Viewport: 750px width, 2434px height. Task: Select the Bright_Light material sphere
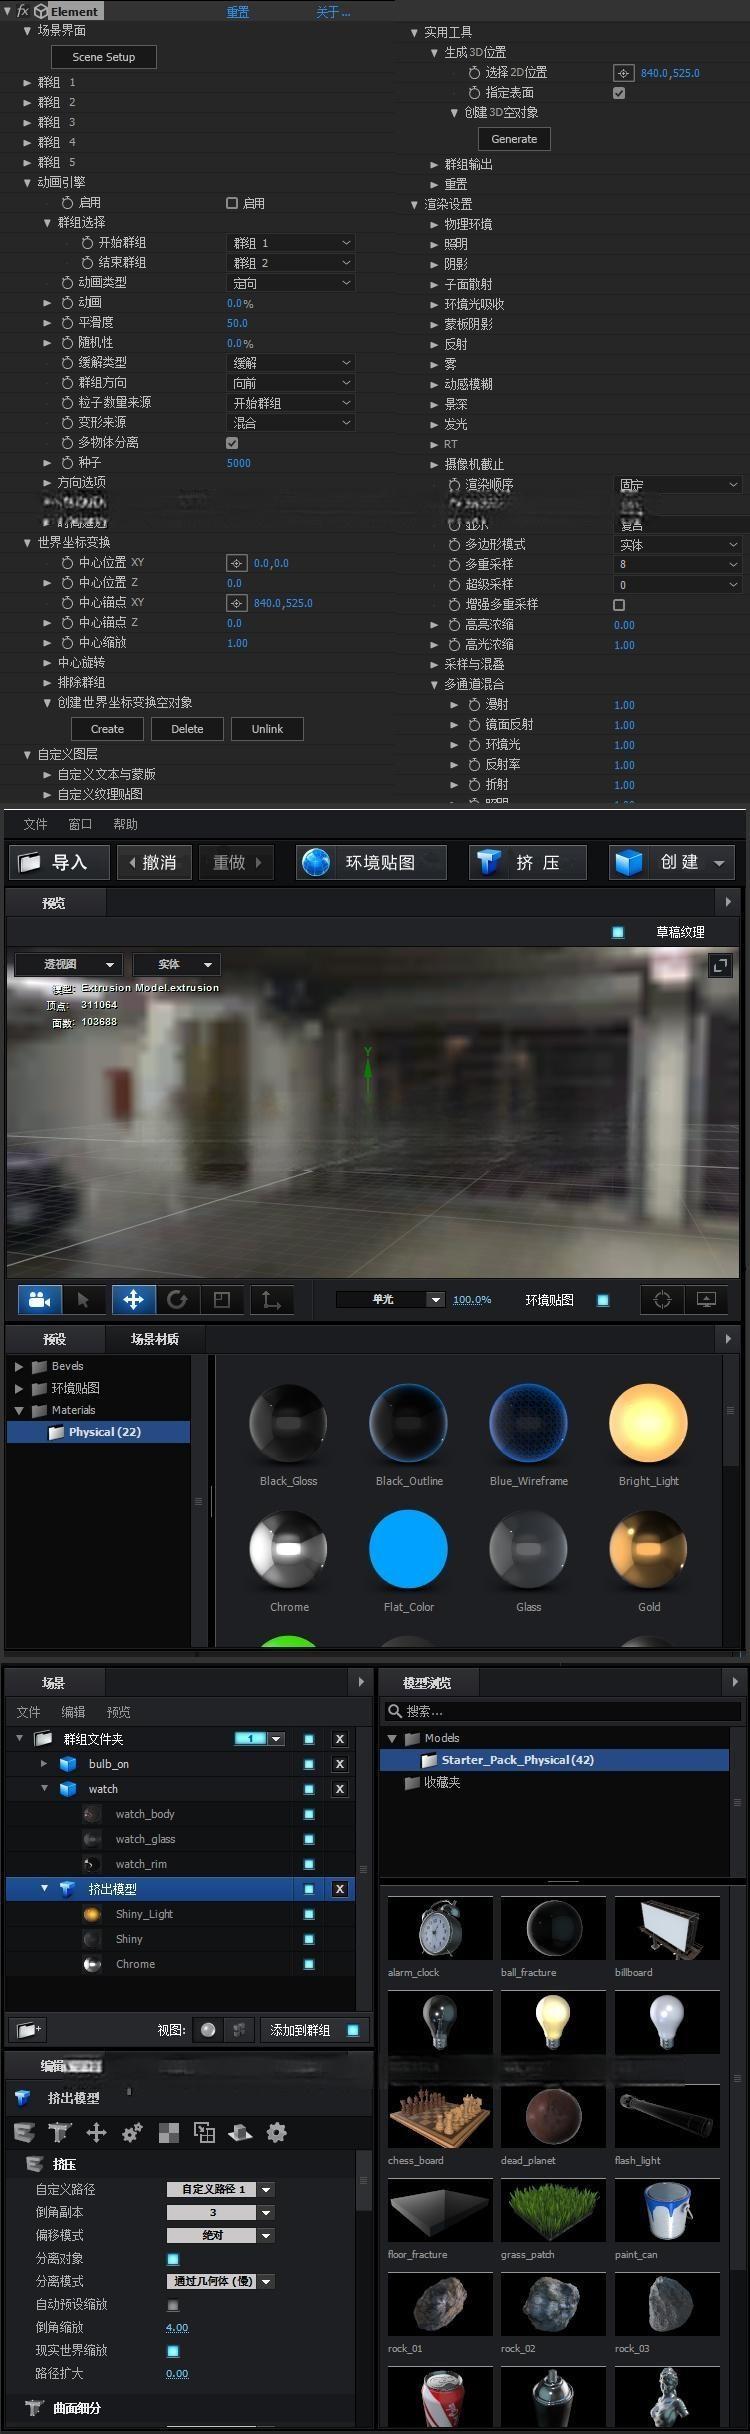(648, 1423)
